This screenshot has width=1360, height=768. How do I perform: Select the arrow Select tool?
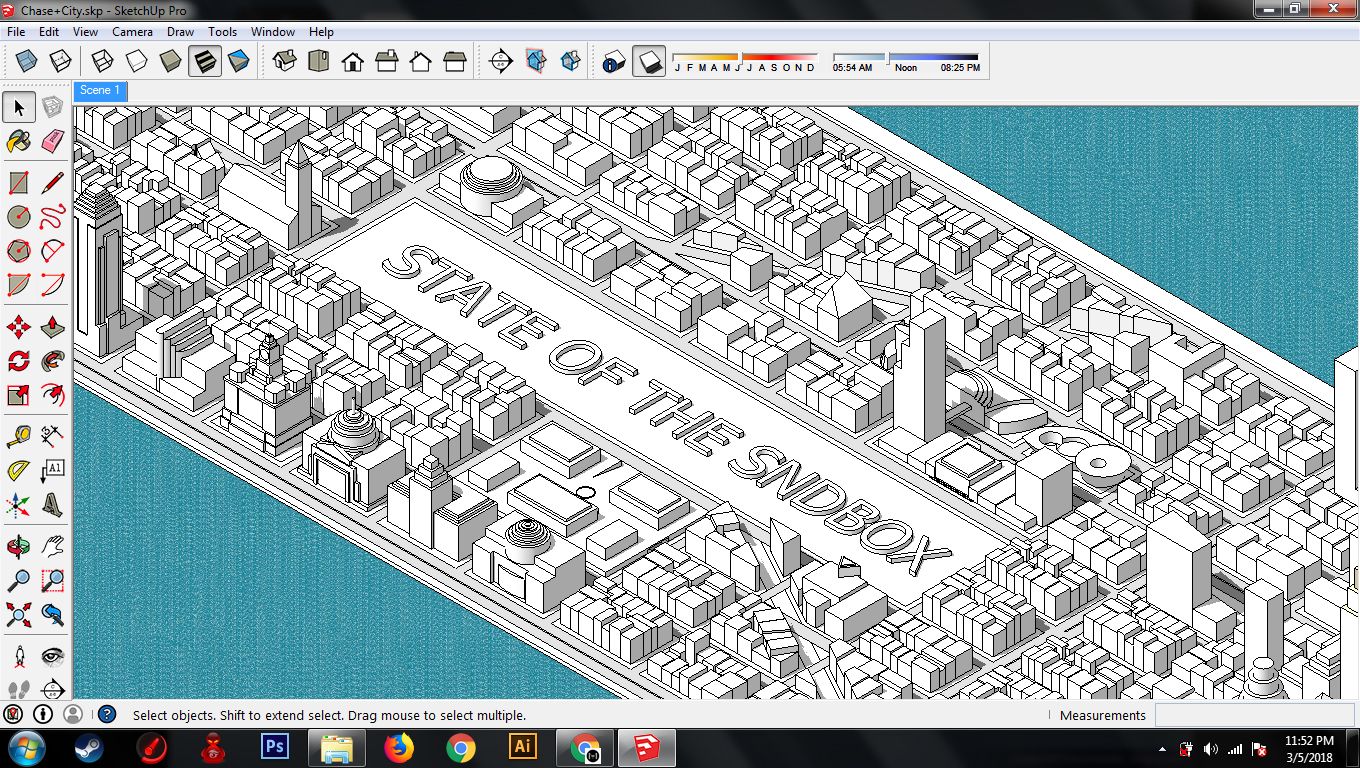click(x=19, y=107)
